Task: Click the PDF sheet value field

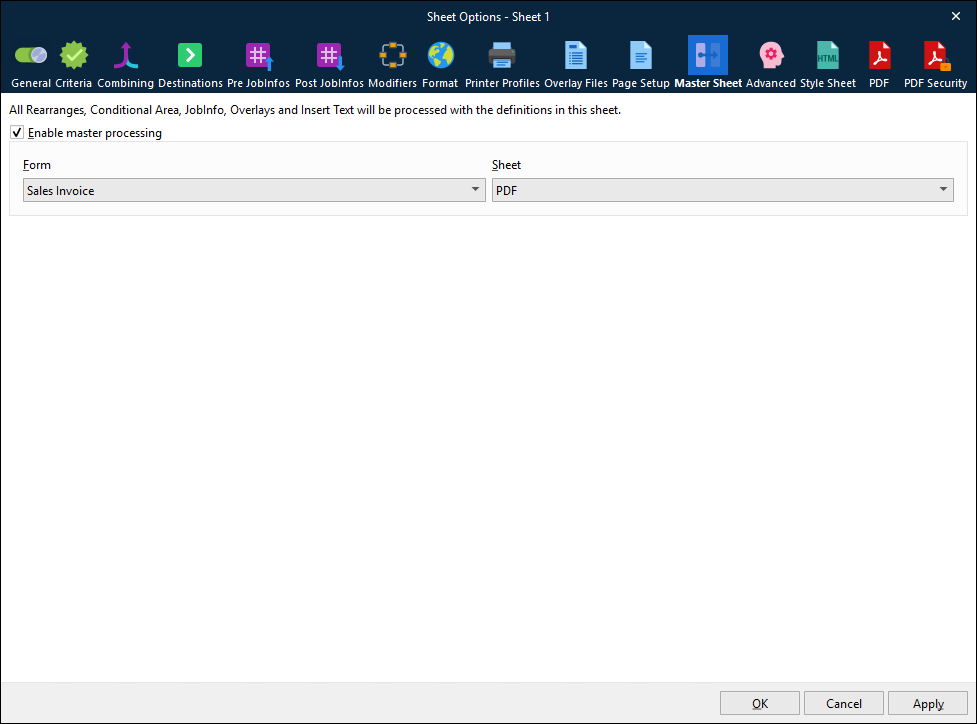Action: 723,190
